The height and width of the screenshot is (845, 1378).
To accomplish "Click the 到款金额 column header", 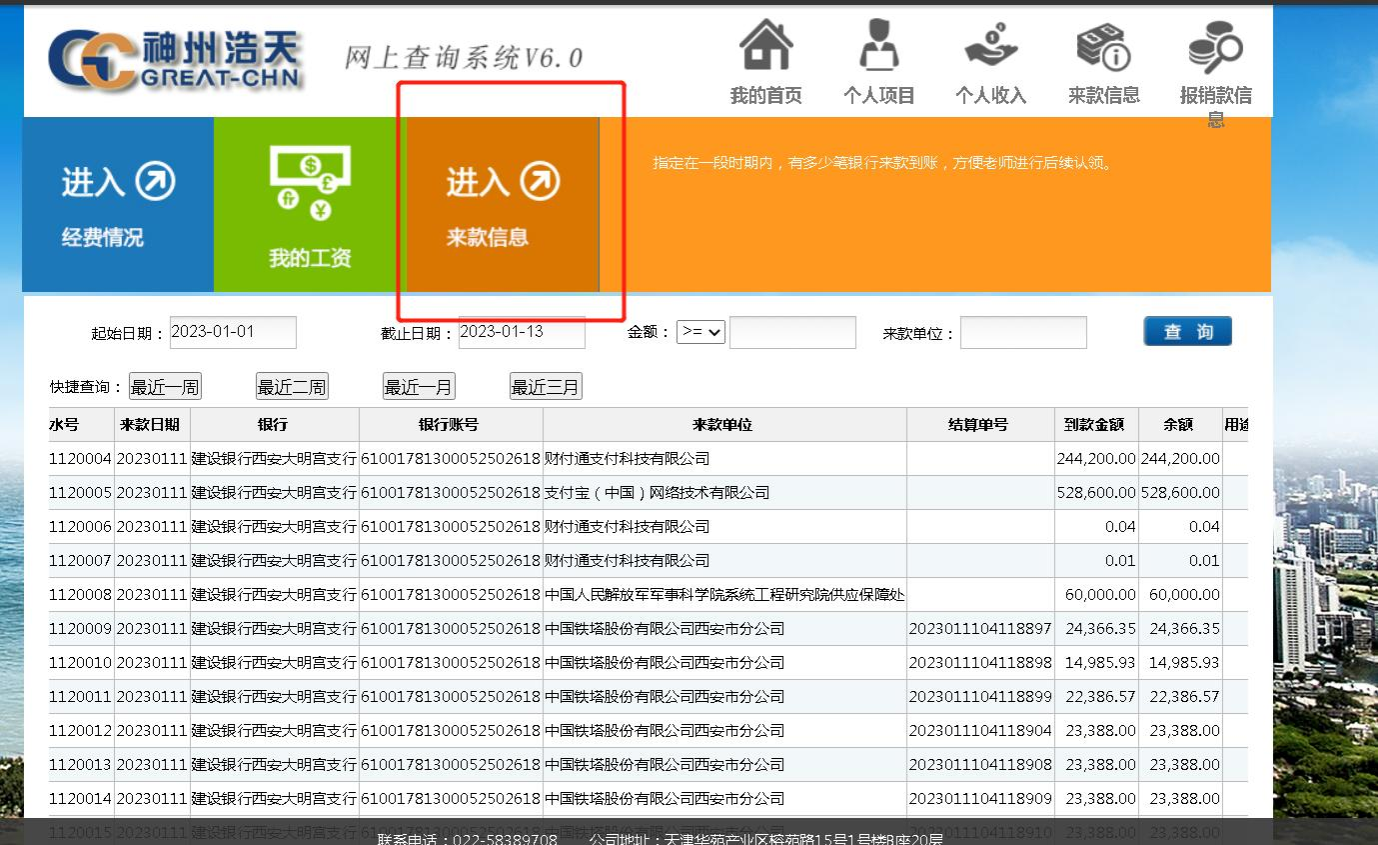I will coord(1095,425).
